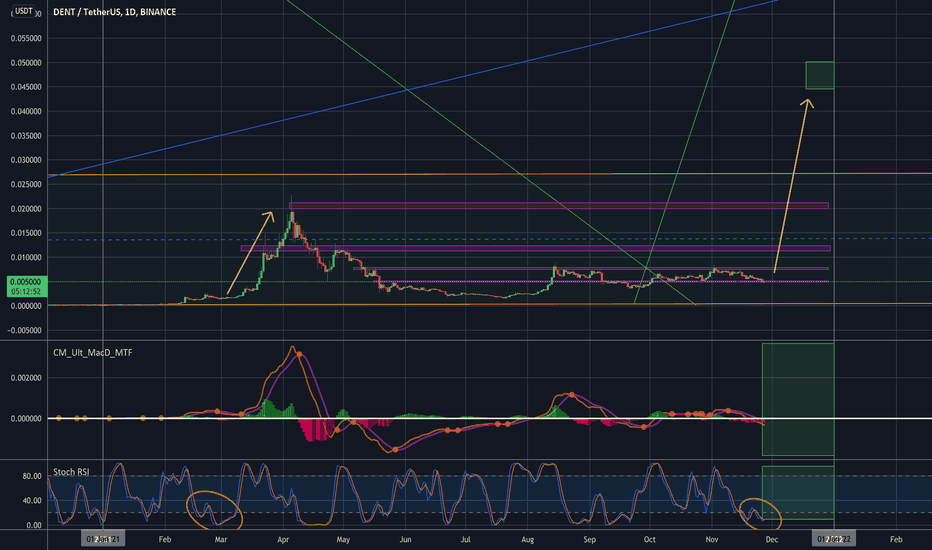Click the Apr label on time axis
Viewport: 932px width, 550px height.
click(283, 539)
